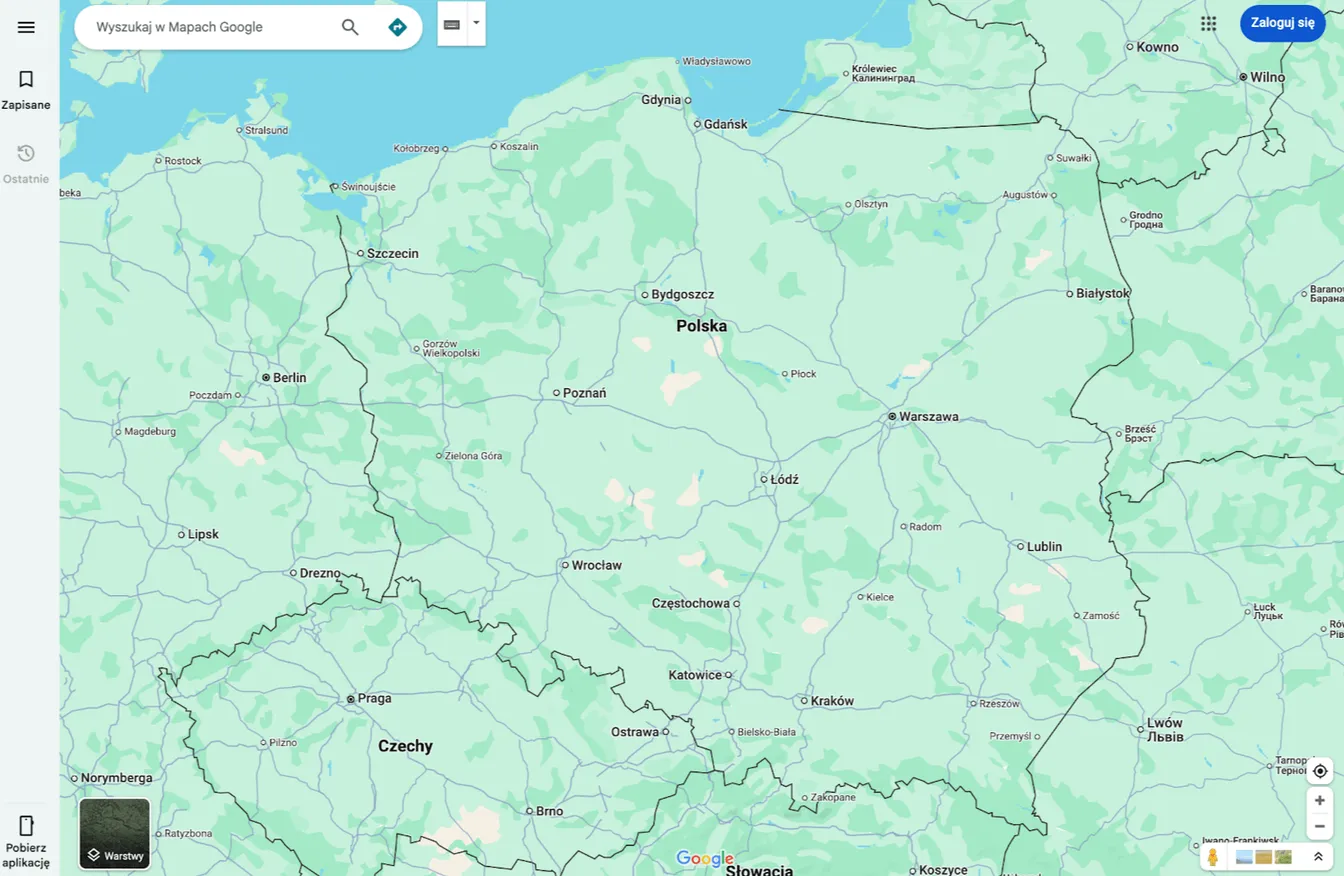Click the Szczecin city label

click(x=393, y=254)
